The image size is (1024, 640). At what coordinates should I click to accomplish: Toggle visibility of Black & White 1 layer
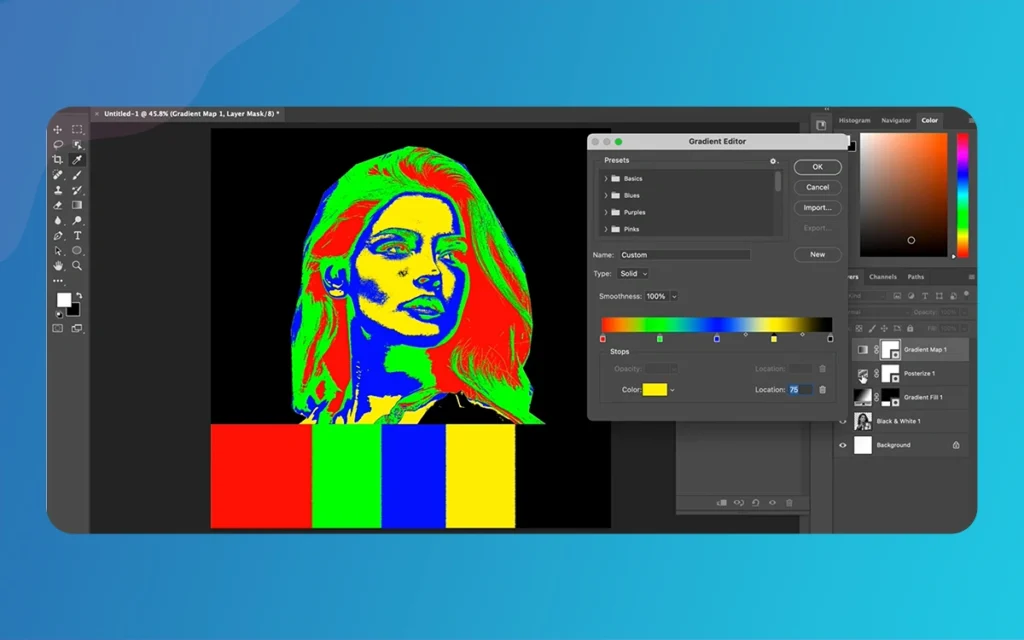842,421
